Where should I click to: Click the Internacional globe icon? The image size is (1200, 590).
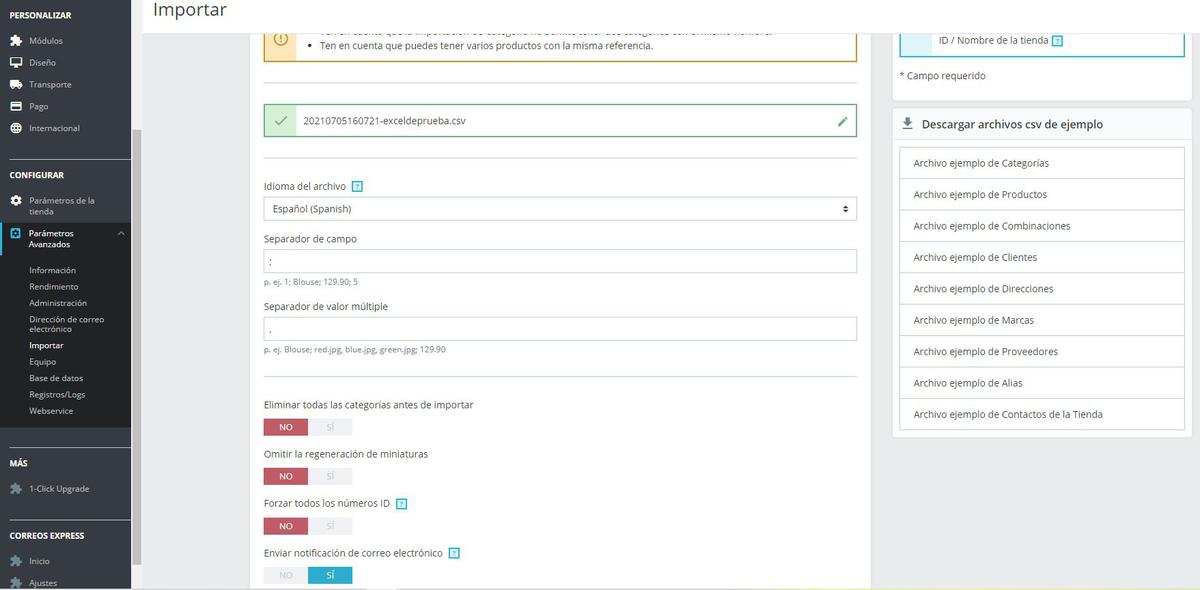point(16,128)
